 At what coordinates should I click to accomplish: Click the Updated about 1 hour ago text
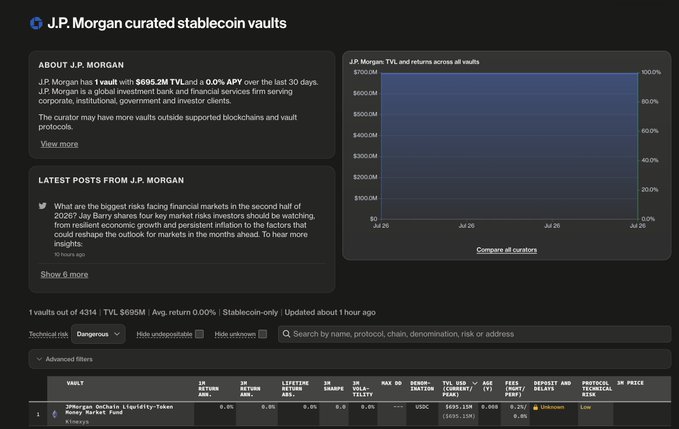point(330,312)
